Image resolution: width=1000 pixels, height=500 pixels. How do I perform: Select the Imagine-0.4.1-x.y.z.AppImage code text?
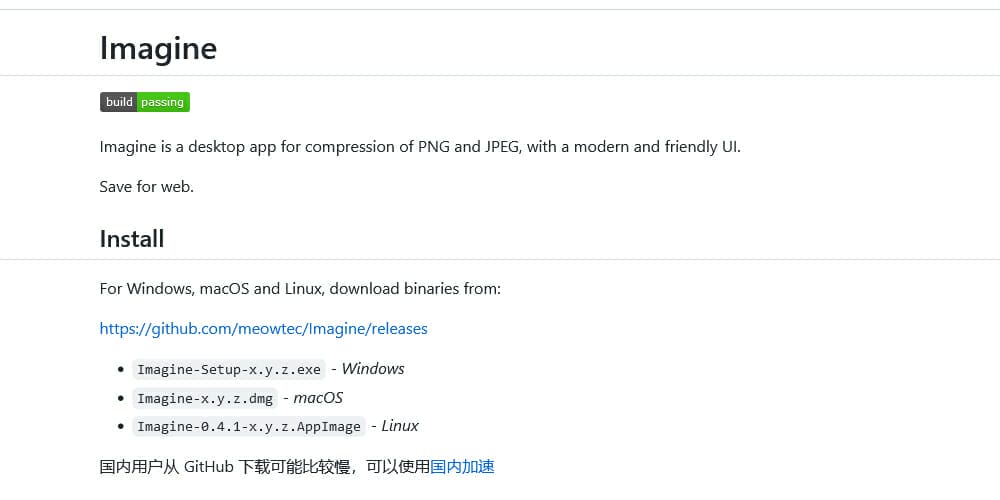click(249, 427)
